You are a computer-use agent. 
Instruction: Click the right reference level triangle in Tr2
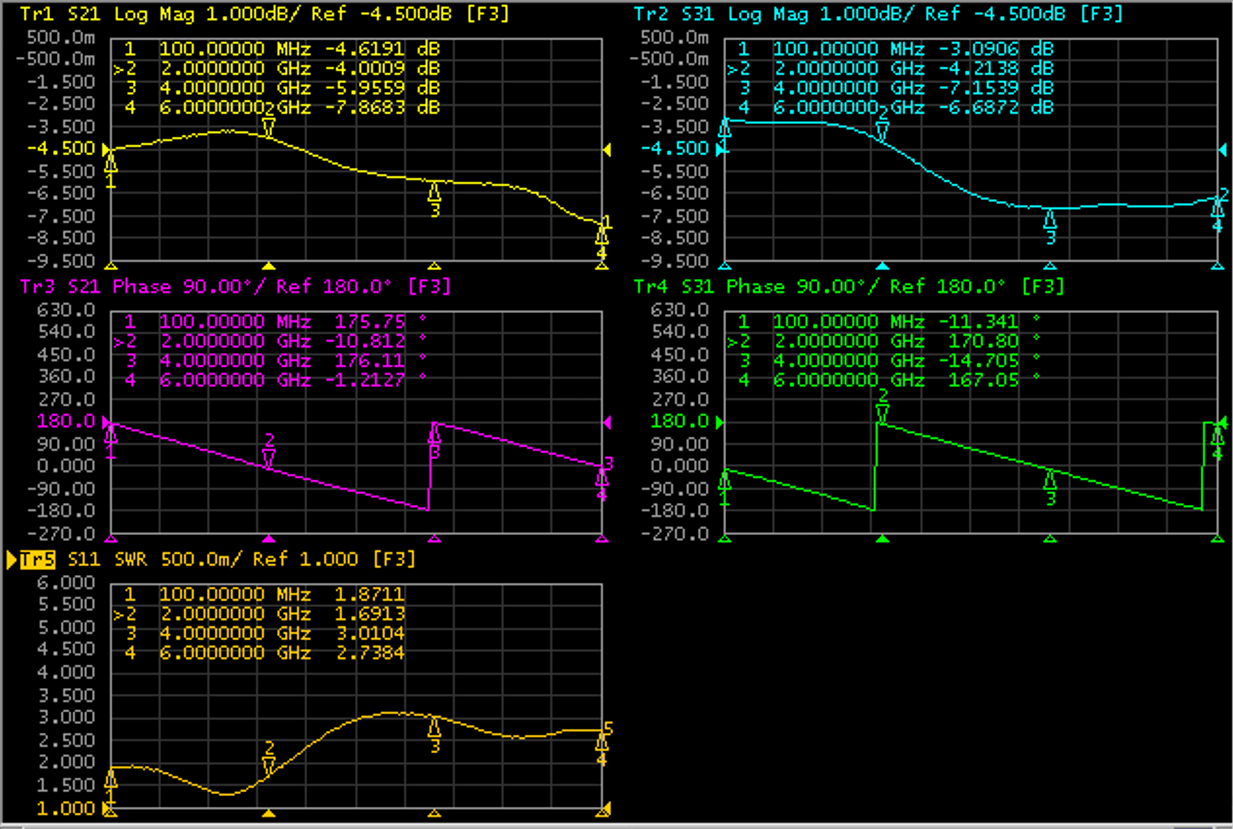pos(1221,149)
